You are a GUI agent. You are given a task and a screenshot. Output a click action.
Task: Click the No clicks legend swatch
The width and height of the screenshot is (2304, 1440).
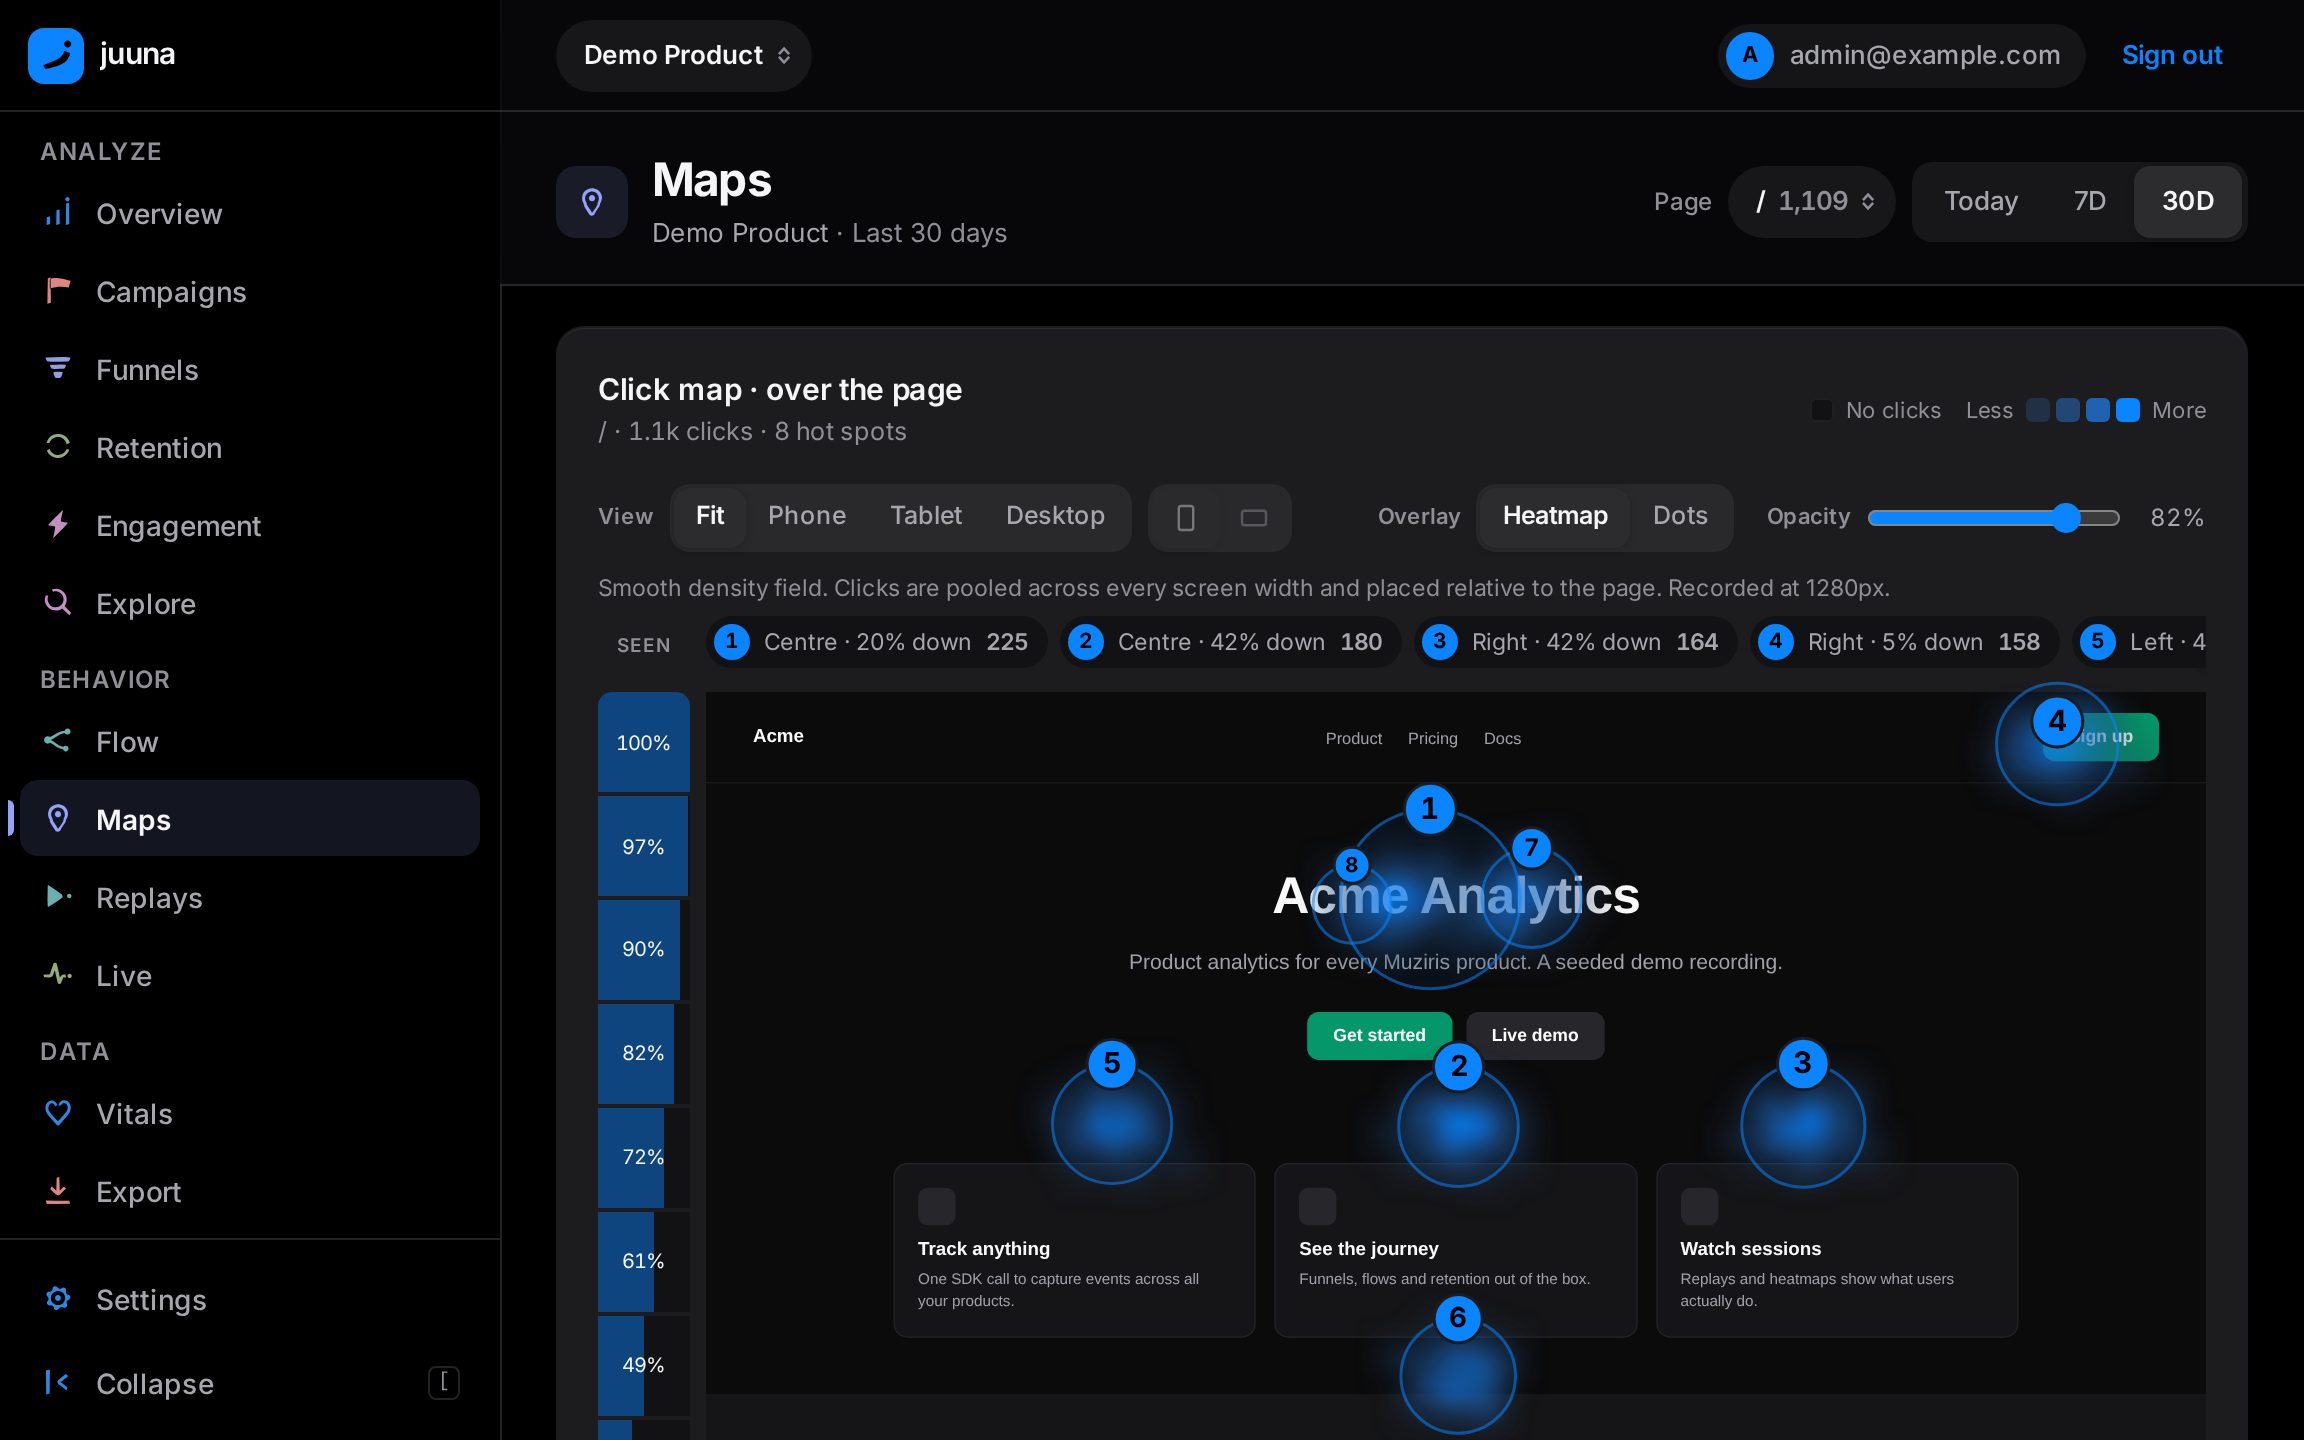point(1822,410)
